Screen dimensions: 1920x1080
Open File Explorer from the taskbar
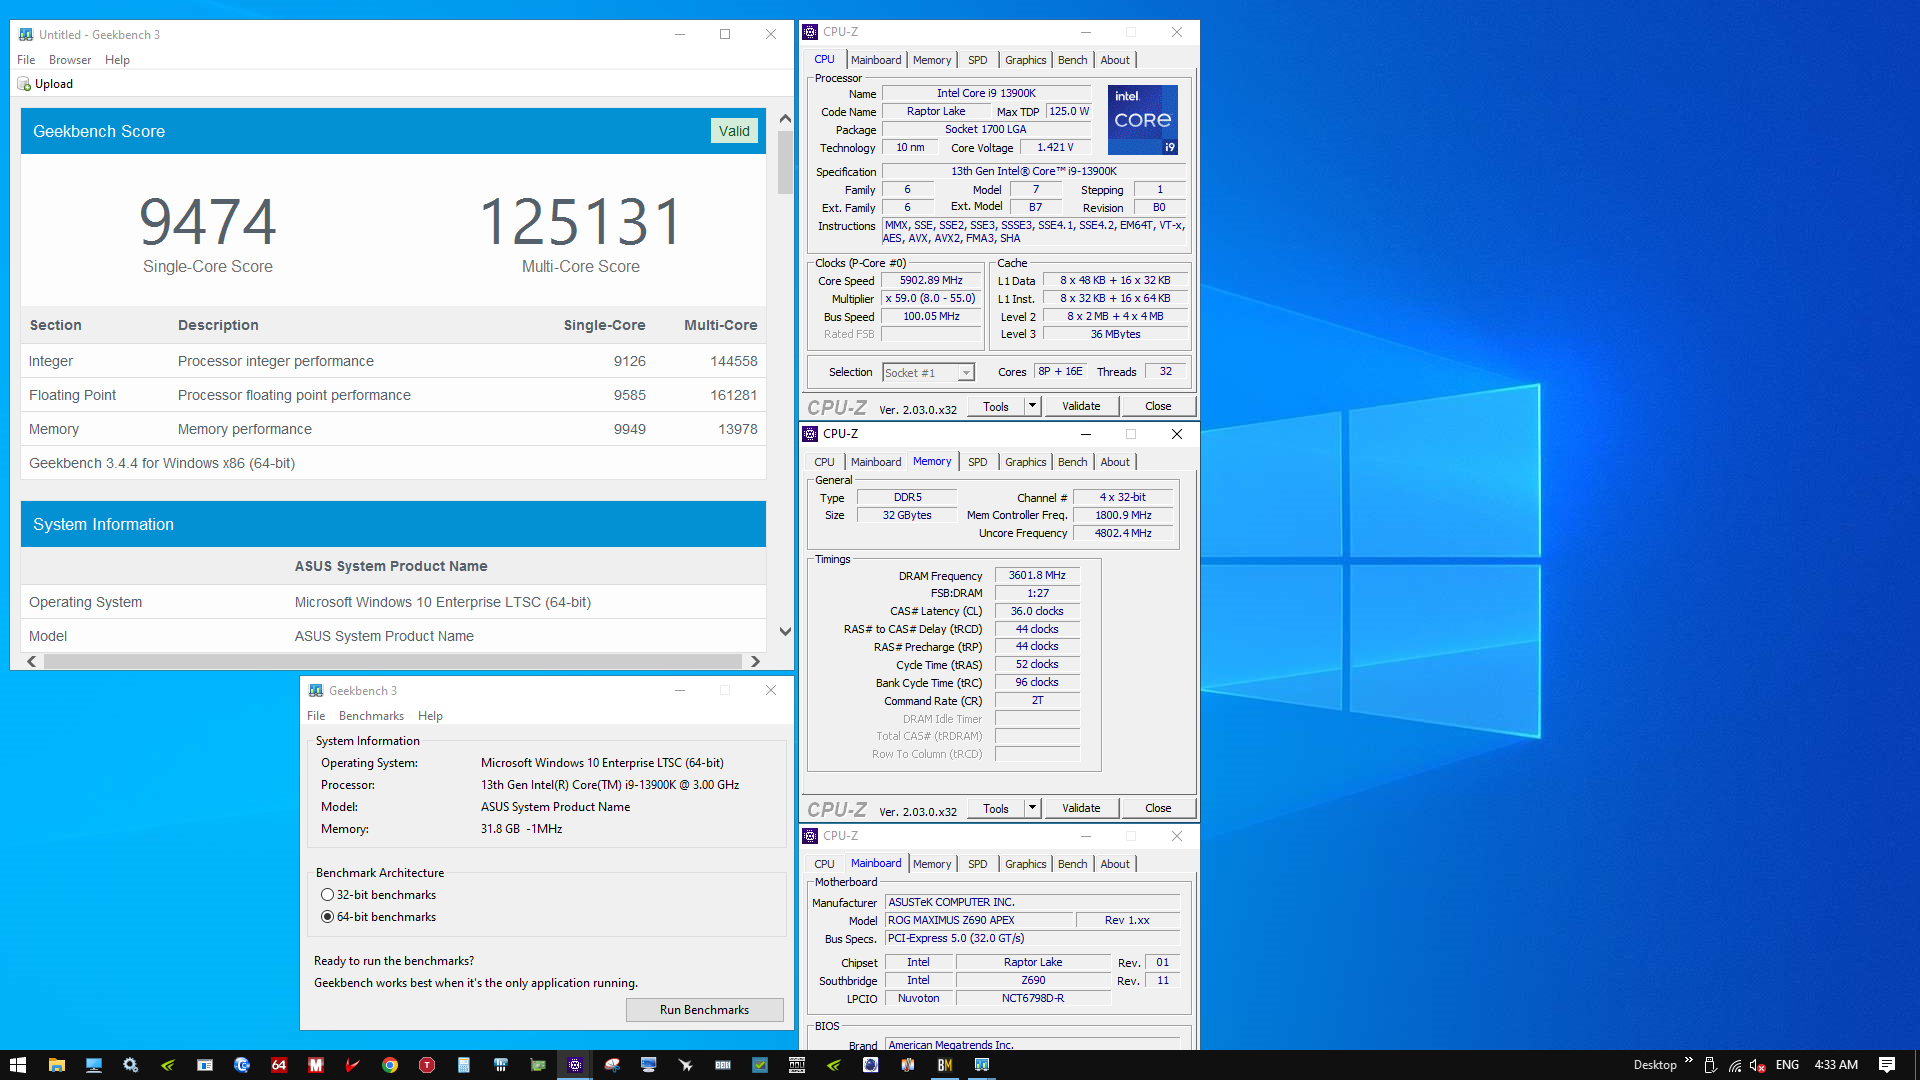pyautogui.click(x=57, y=1065)
